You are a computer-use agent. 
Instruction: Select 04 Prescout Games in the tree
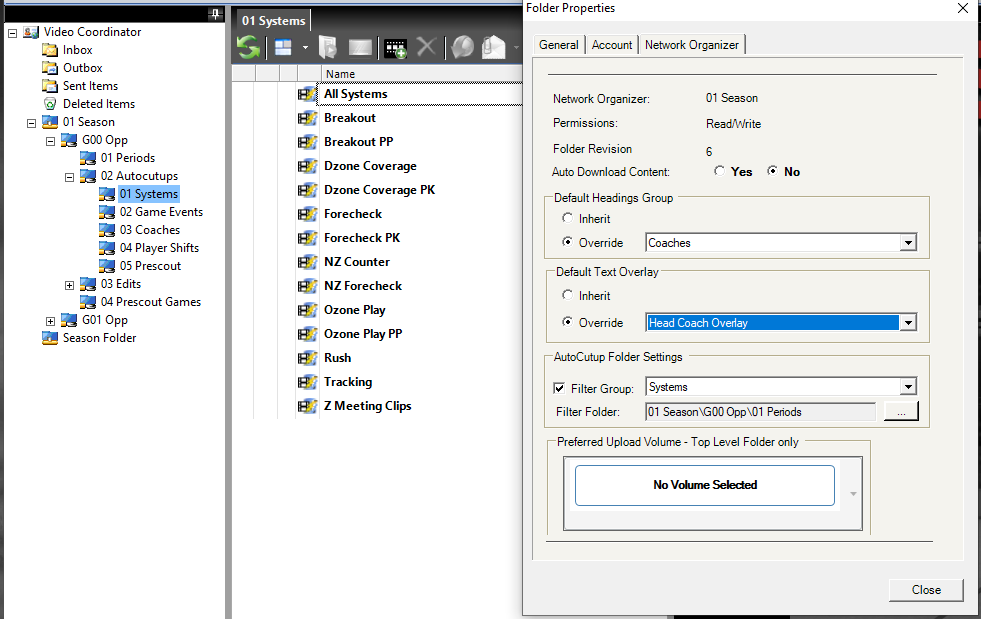pos(151,302)
